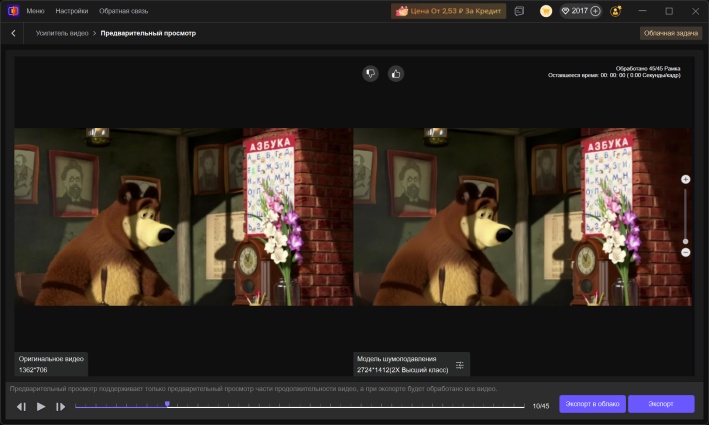Click the app logo icon
Viewport: 709px width, 425px height.
click(13, 11)
